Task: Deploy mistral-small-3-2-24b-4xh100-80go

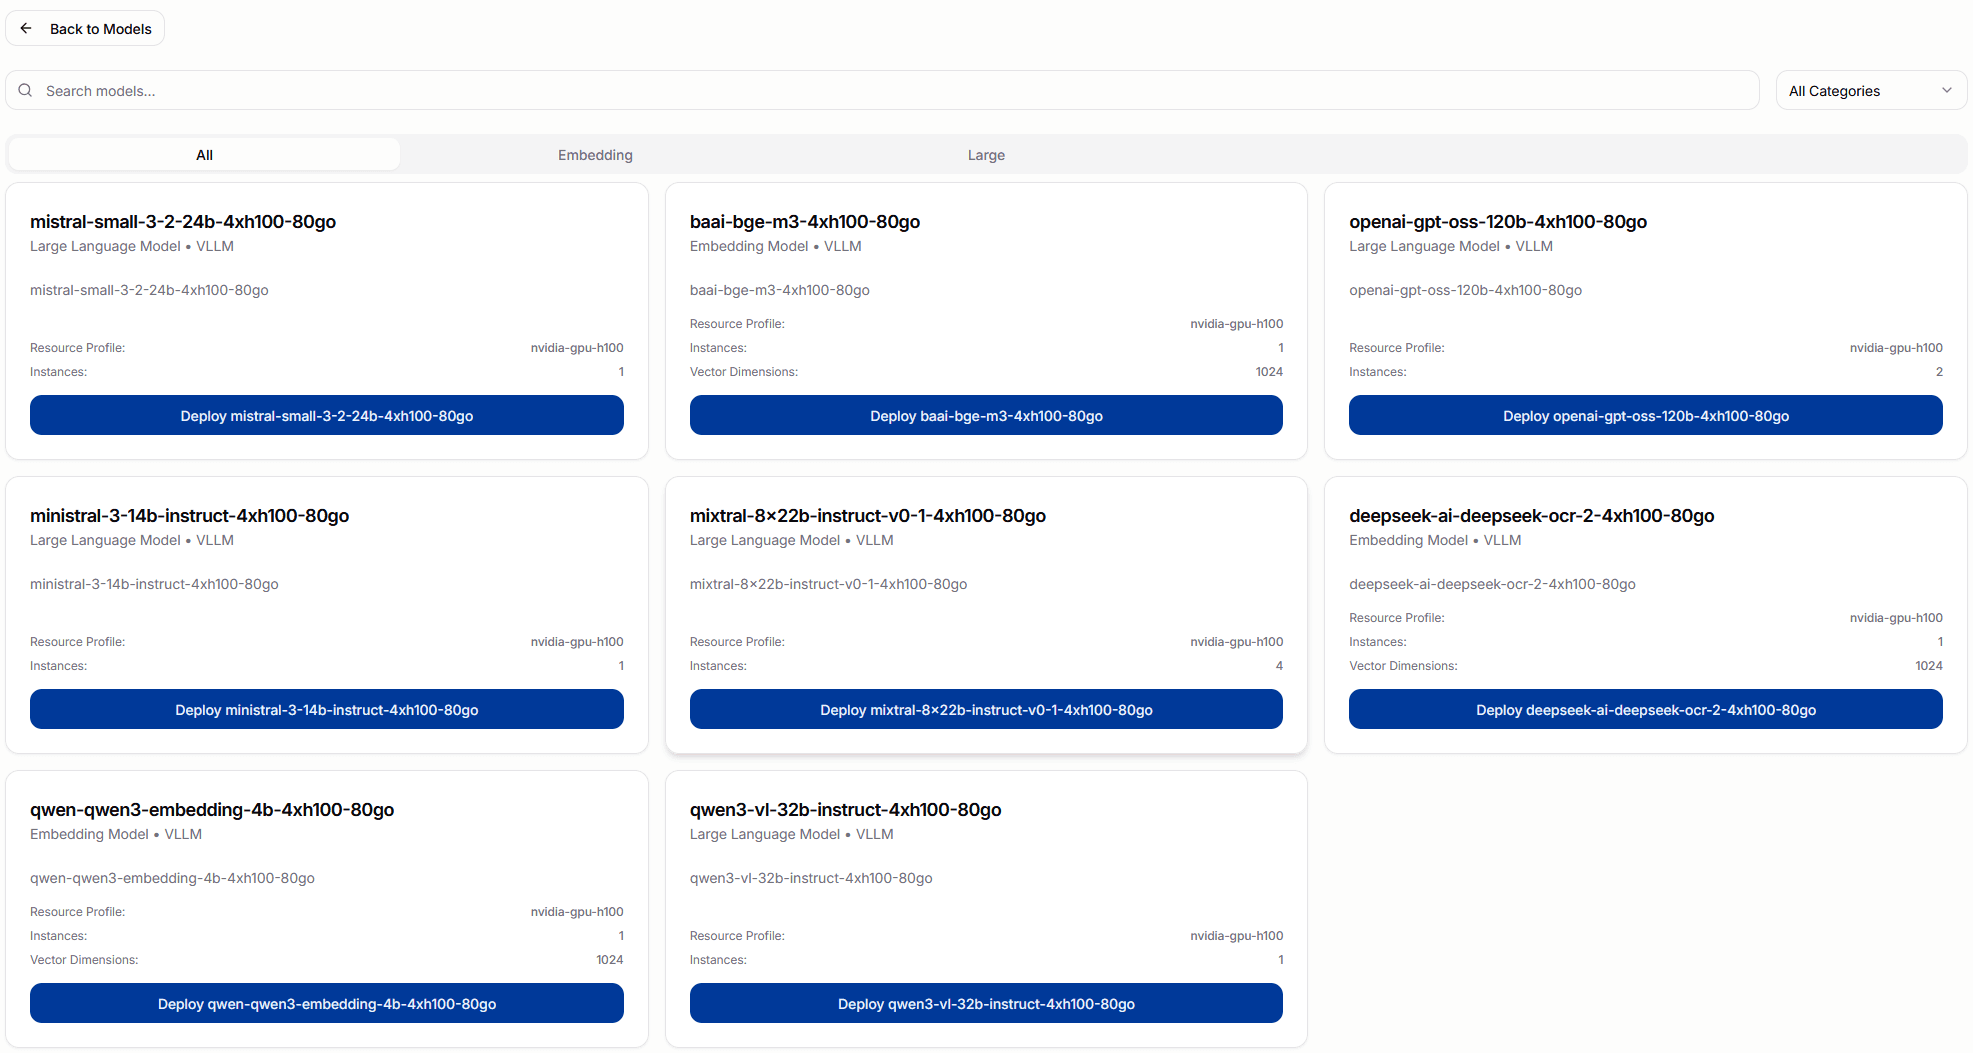Action: tap(327, 415)
